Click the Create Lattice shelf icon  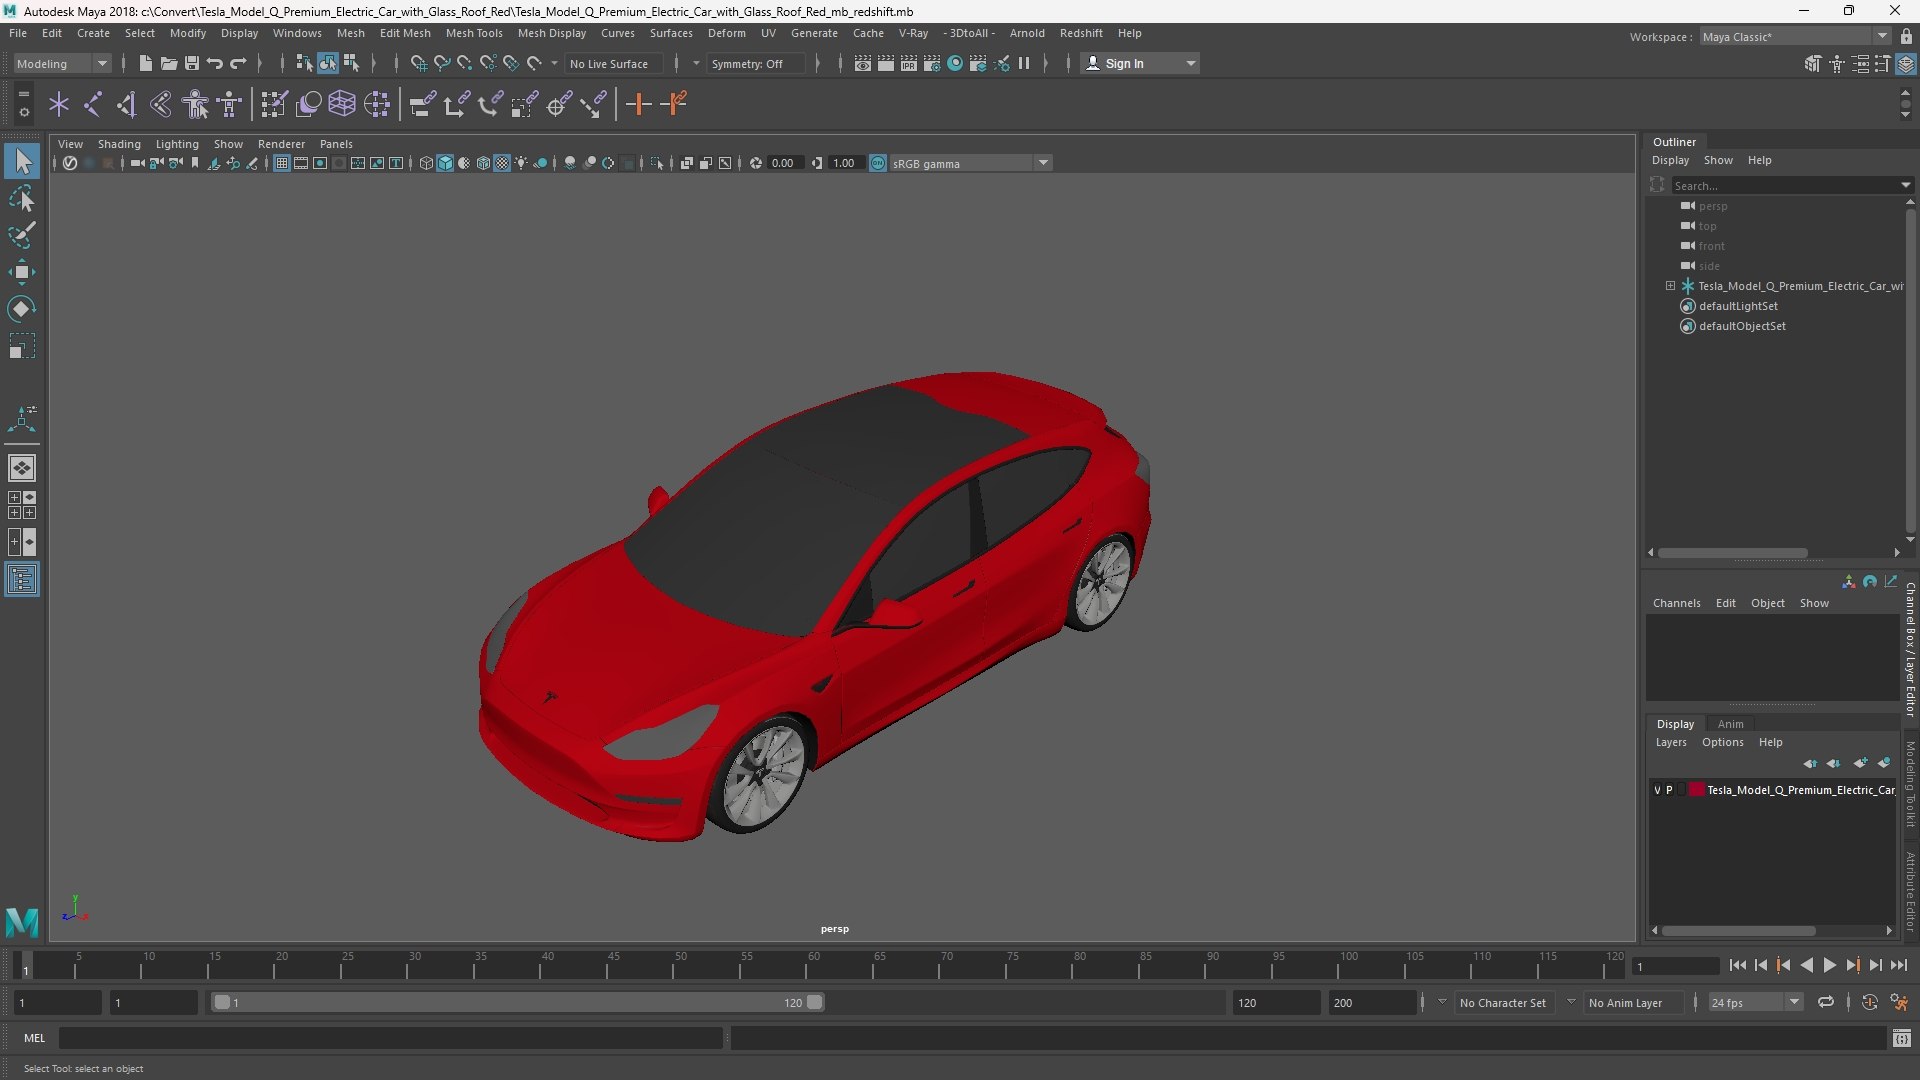[x=342, y=104]
